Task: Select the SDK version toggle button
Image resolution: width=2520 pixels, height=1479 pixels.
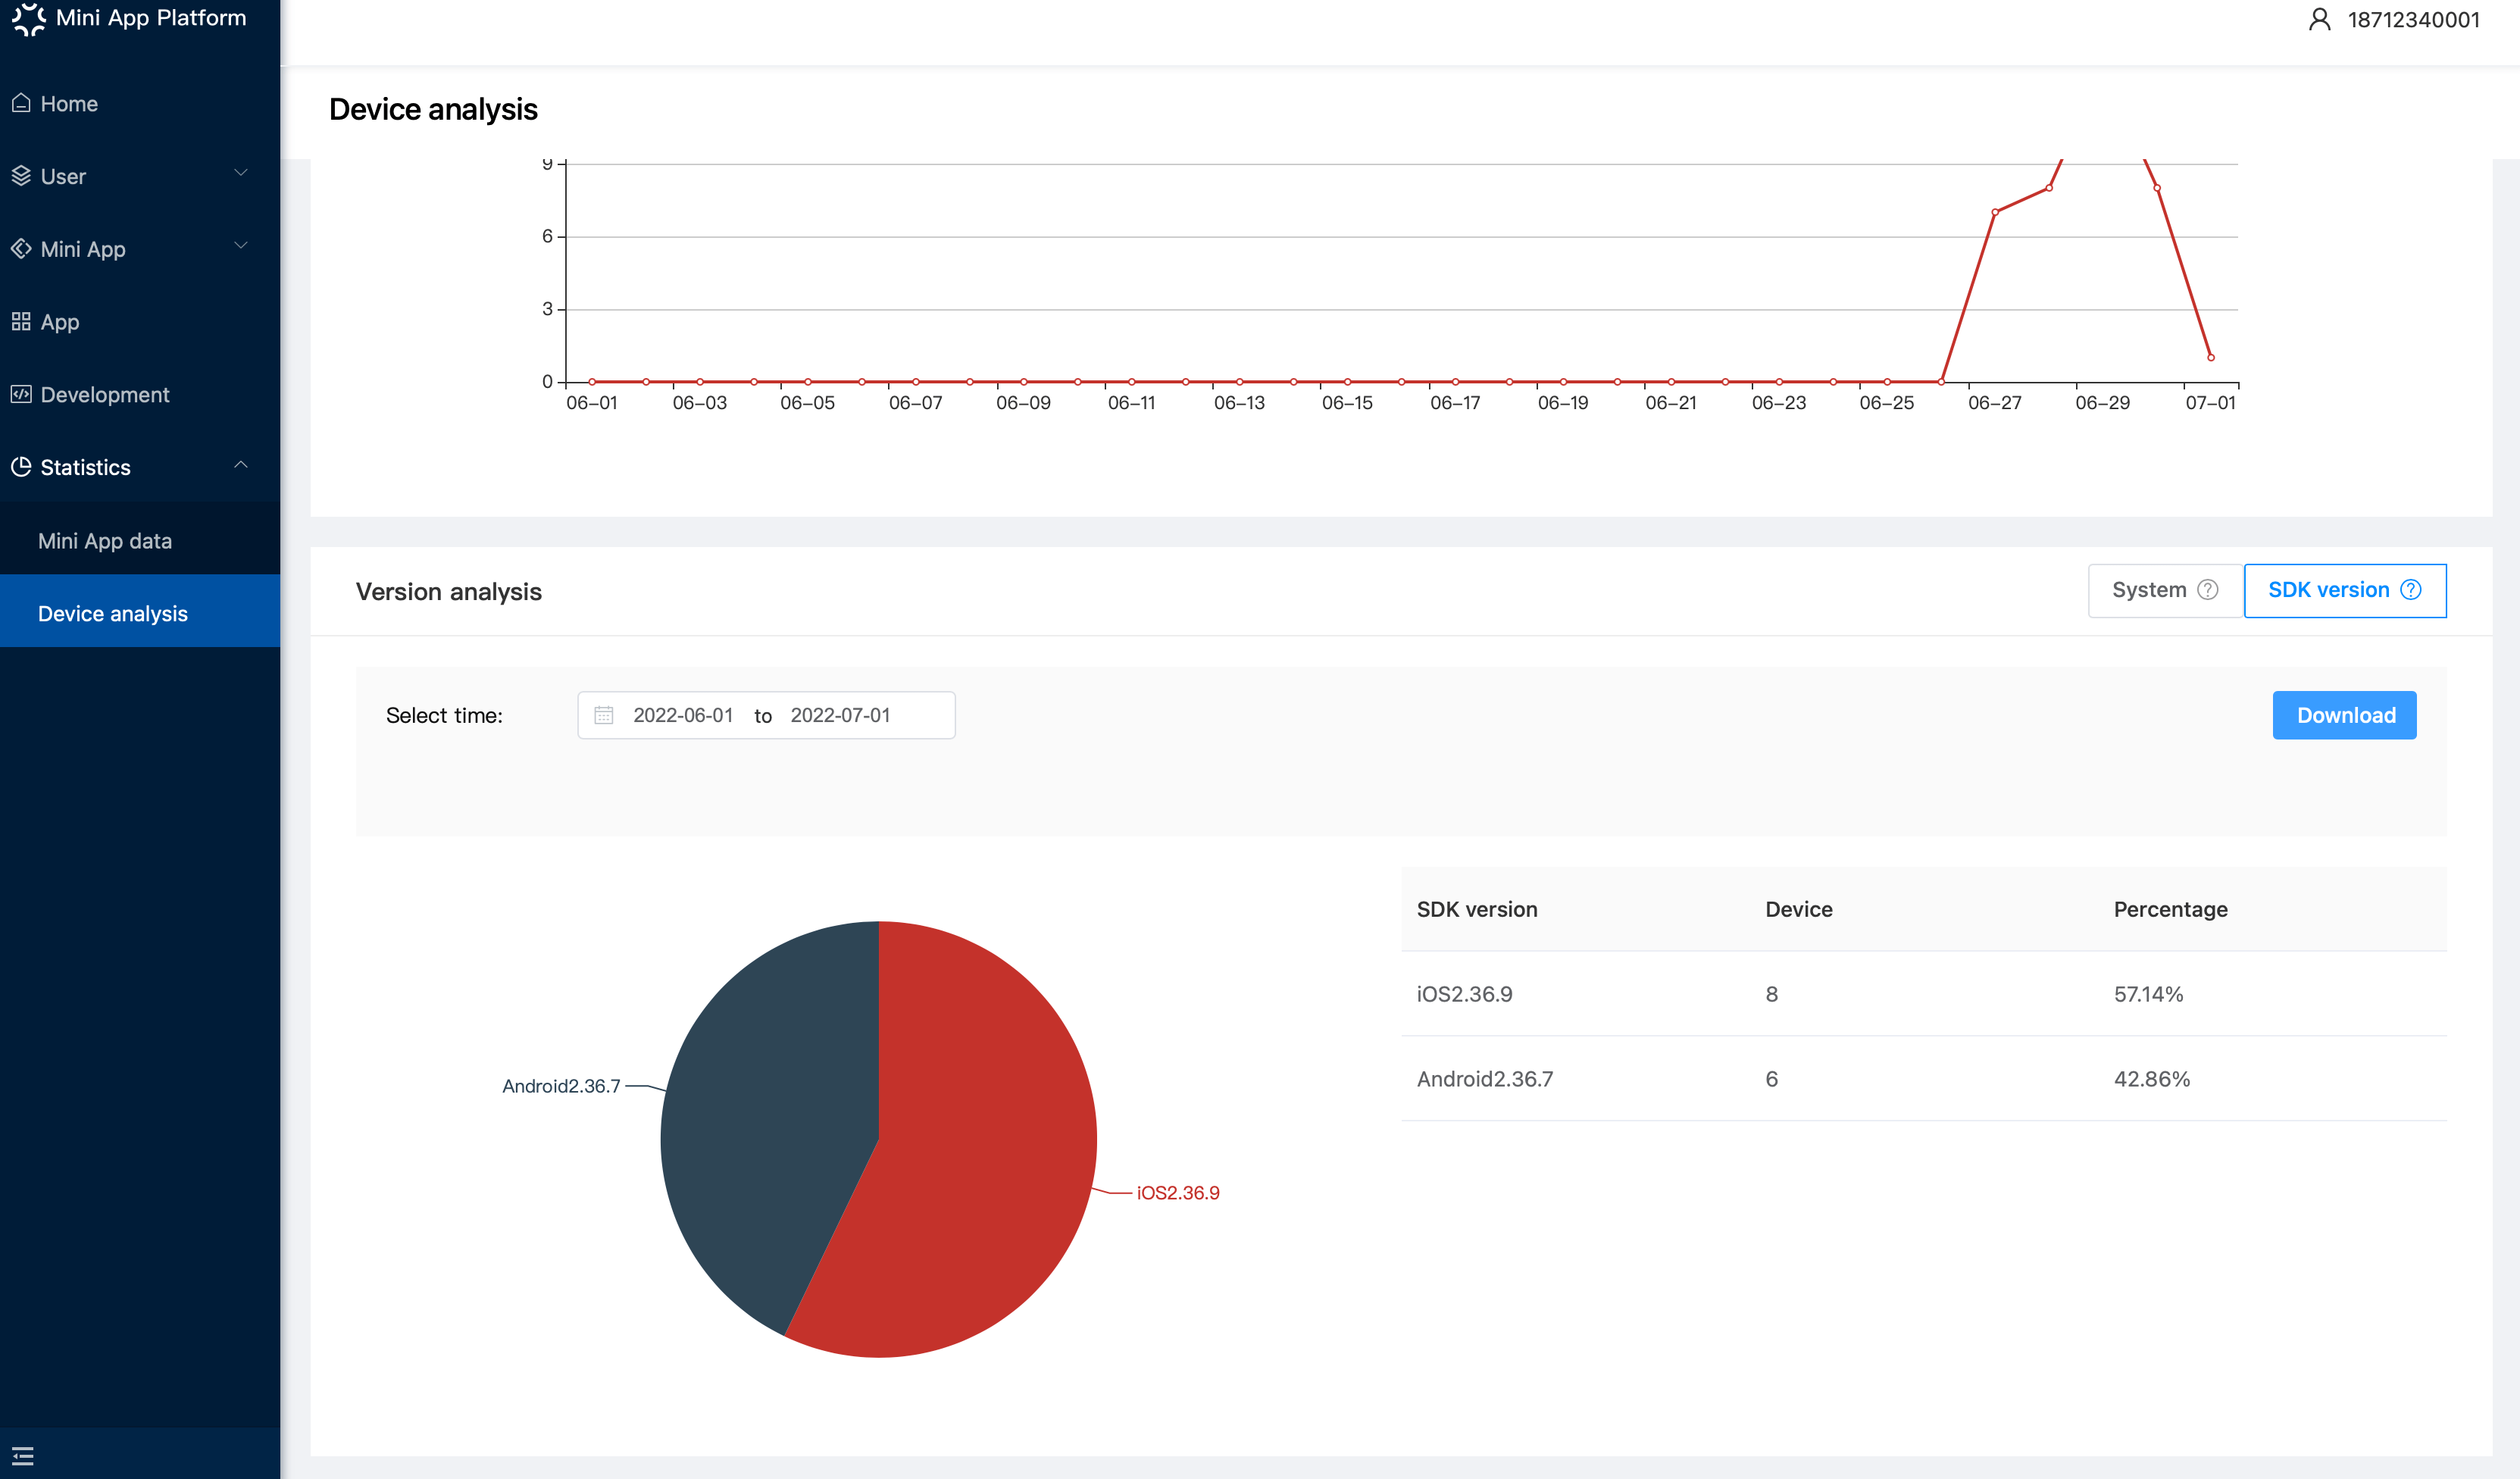Action: (2345, 590)
